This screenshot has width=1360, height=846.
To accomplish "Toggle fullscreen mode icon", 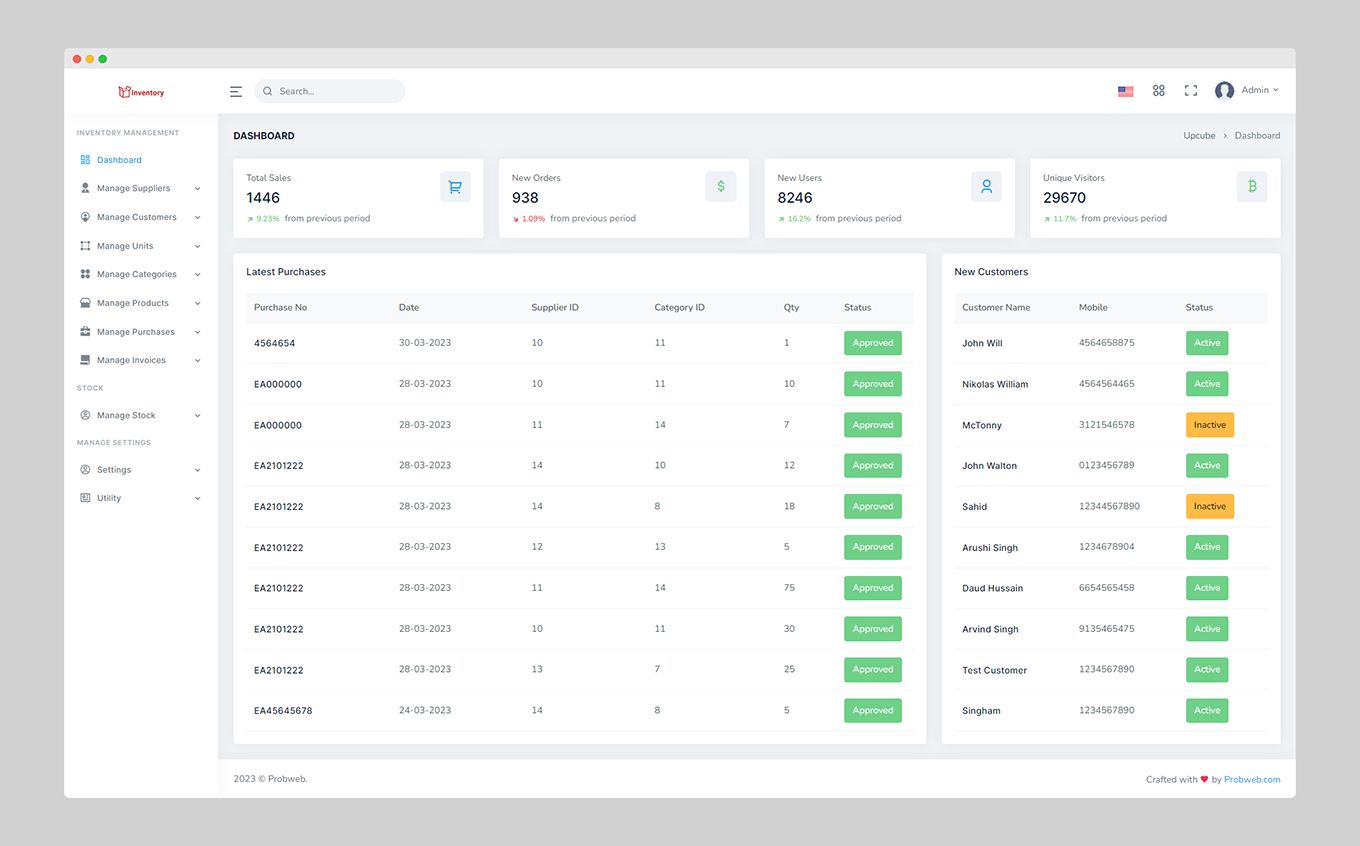I will click(x=1190, y=91).
